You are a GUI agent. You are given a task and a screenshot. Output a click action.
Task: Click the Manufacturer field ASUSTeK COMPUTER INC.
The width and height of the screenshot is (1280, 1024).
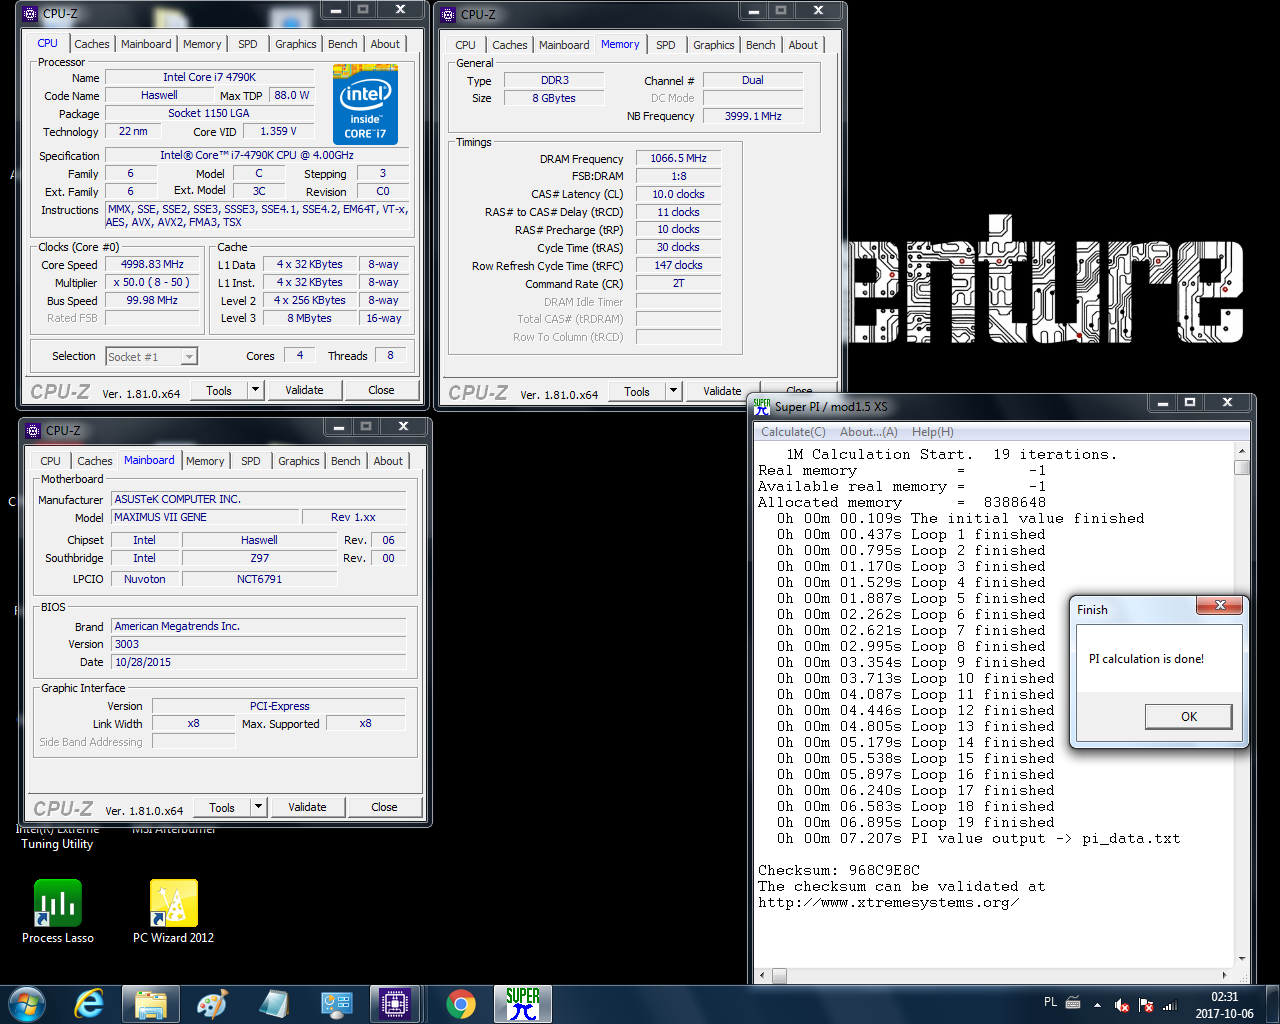click(259, 499)
